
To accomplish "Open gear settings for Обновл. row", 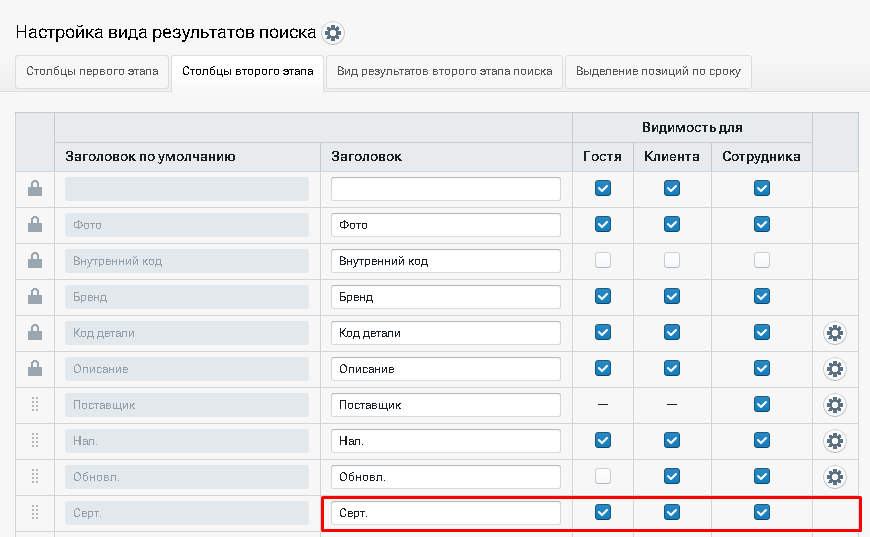I will (834, 477).
